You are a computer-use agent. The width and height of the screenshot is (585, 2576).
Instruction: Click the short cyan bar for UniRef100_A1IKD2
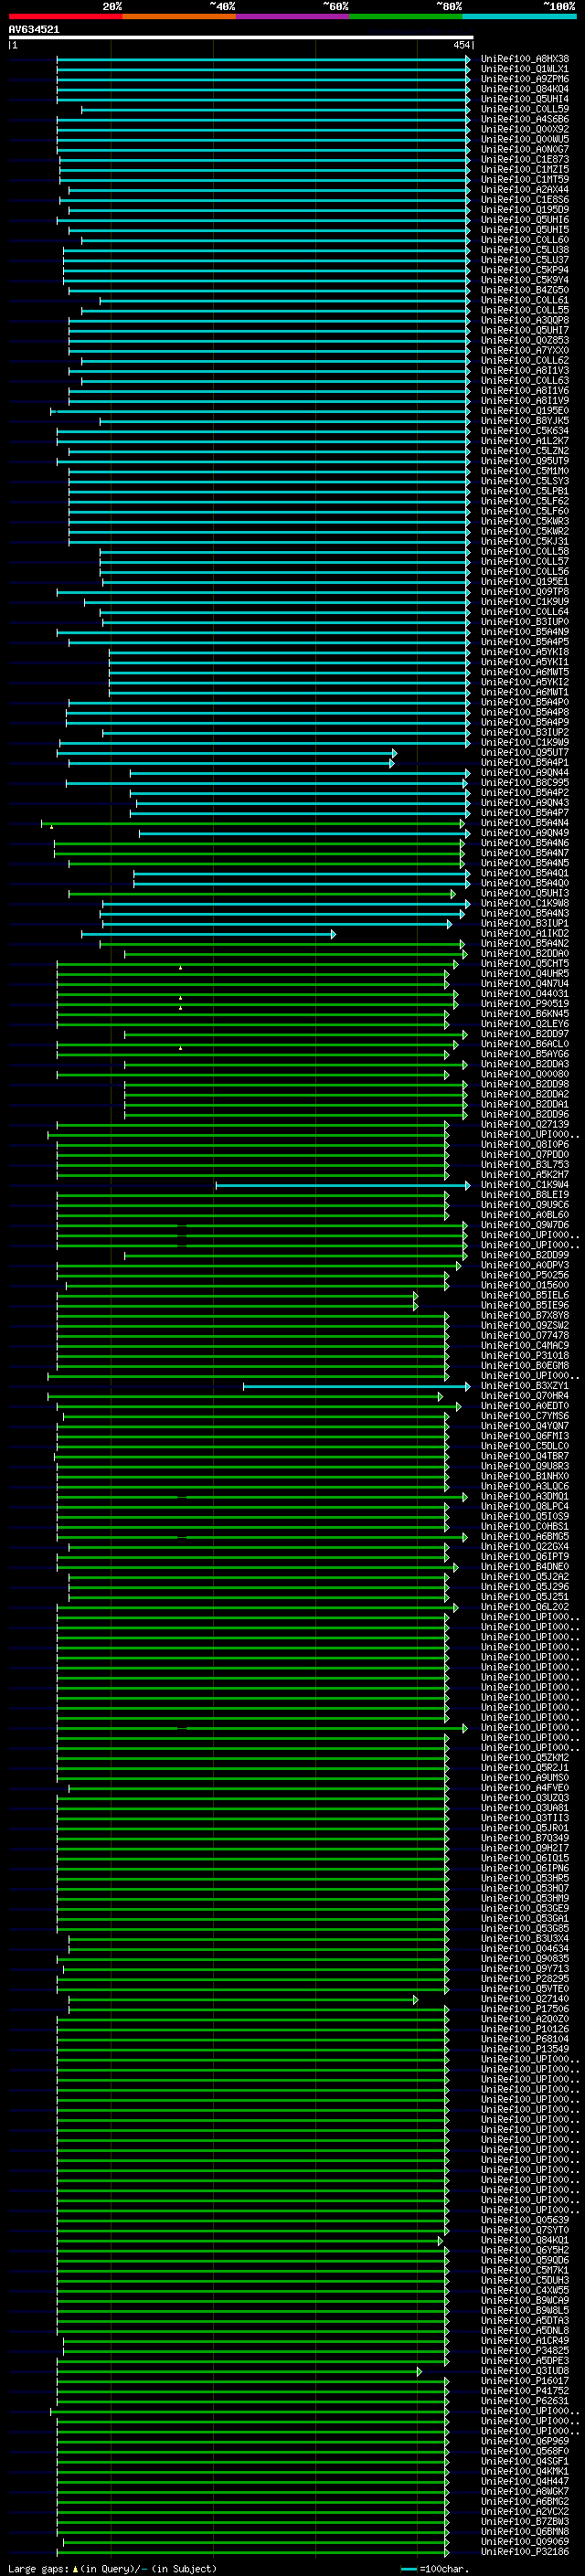(x=208, y=934)
